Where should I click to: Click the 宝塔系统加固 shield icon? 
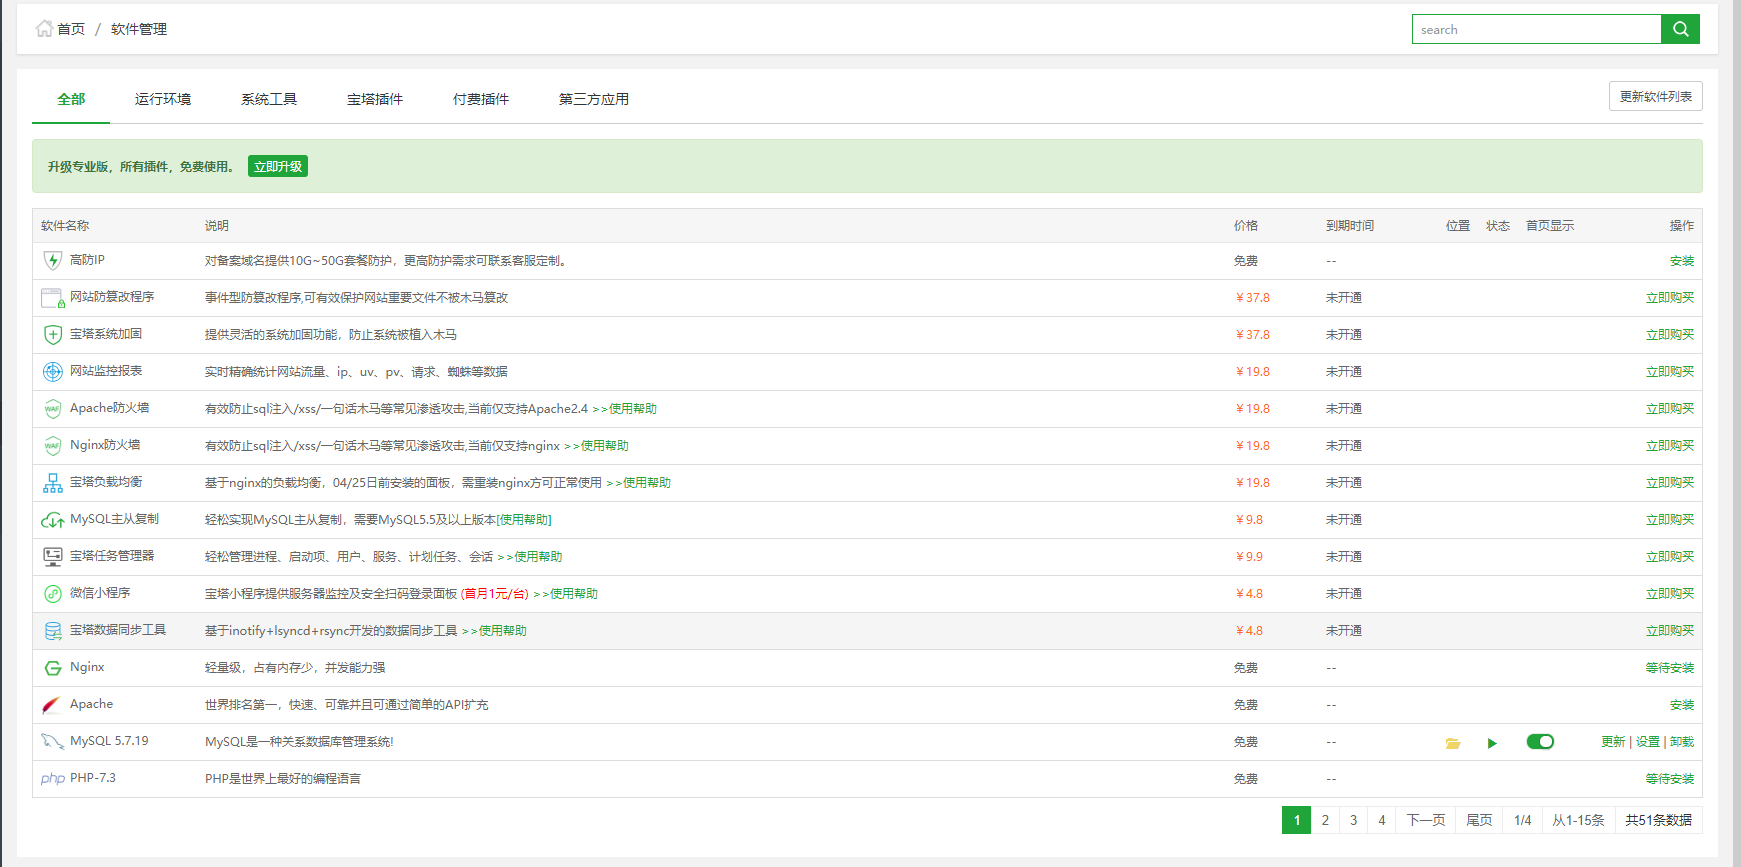pyautogui.click(x=53, y=334)
